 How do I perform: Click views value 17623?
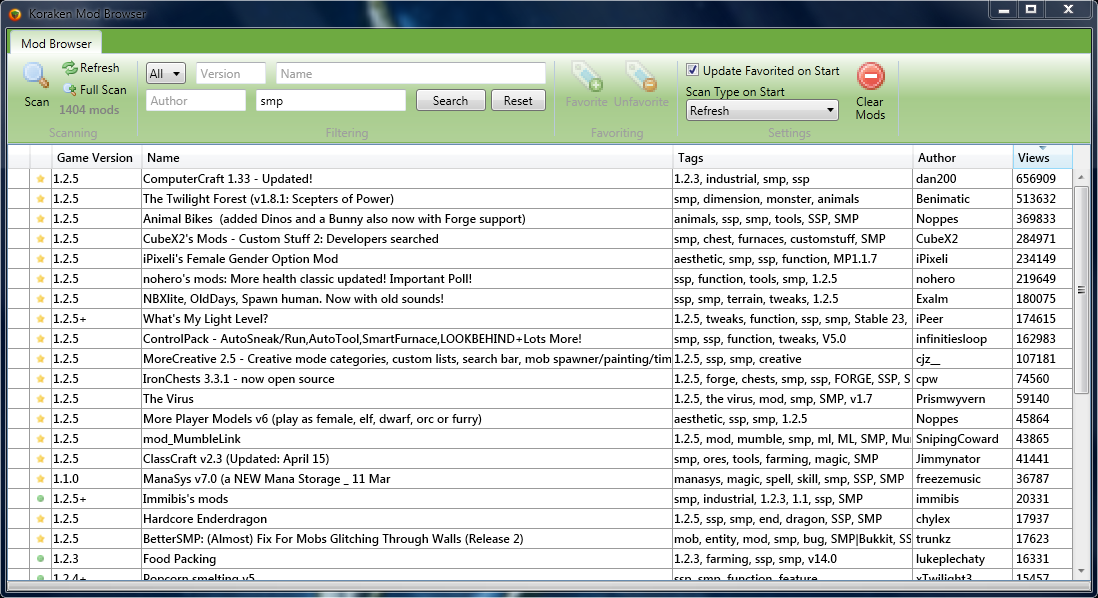click(x=1033, y=539)
